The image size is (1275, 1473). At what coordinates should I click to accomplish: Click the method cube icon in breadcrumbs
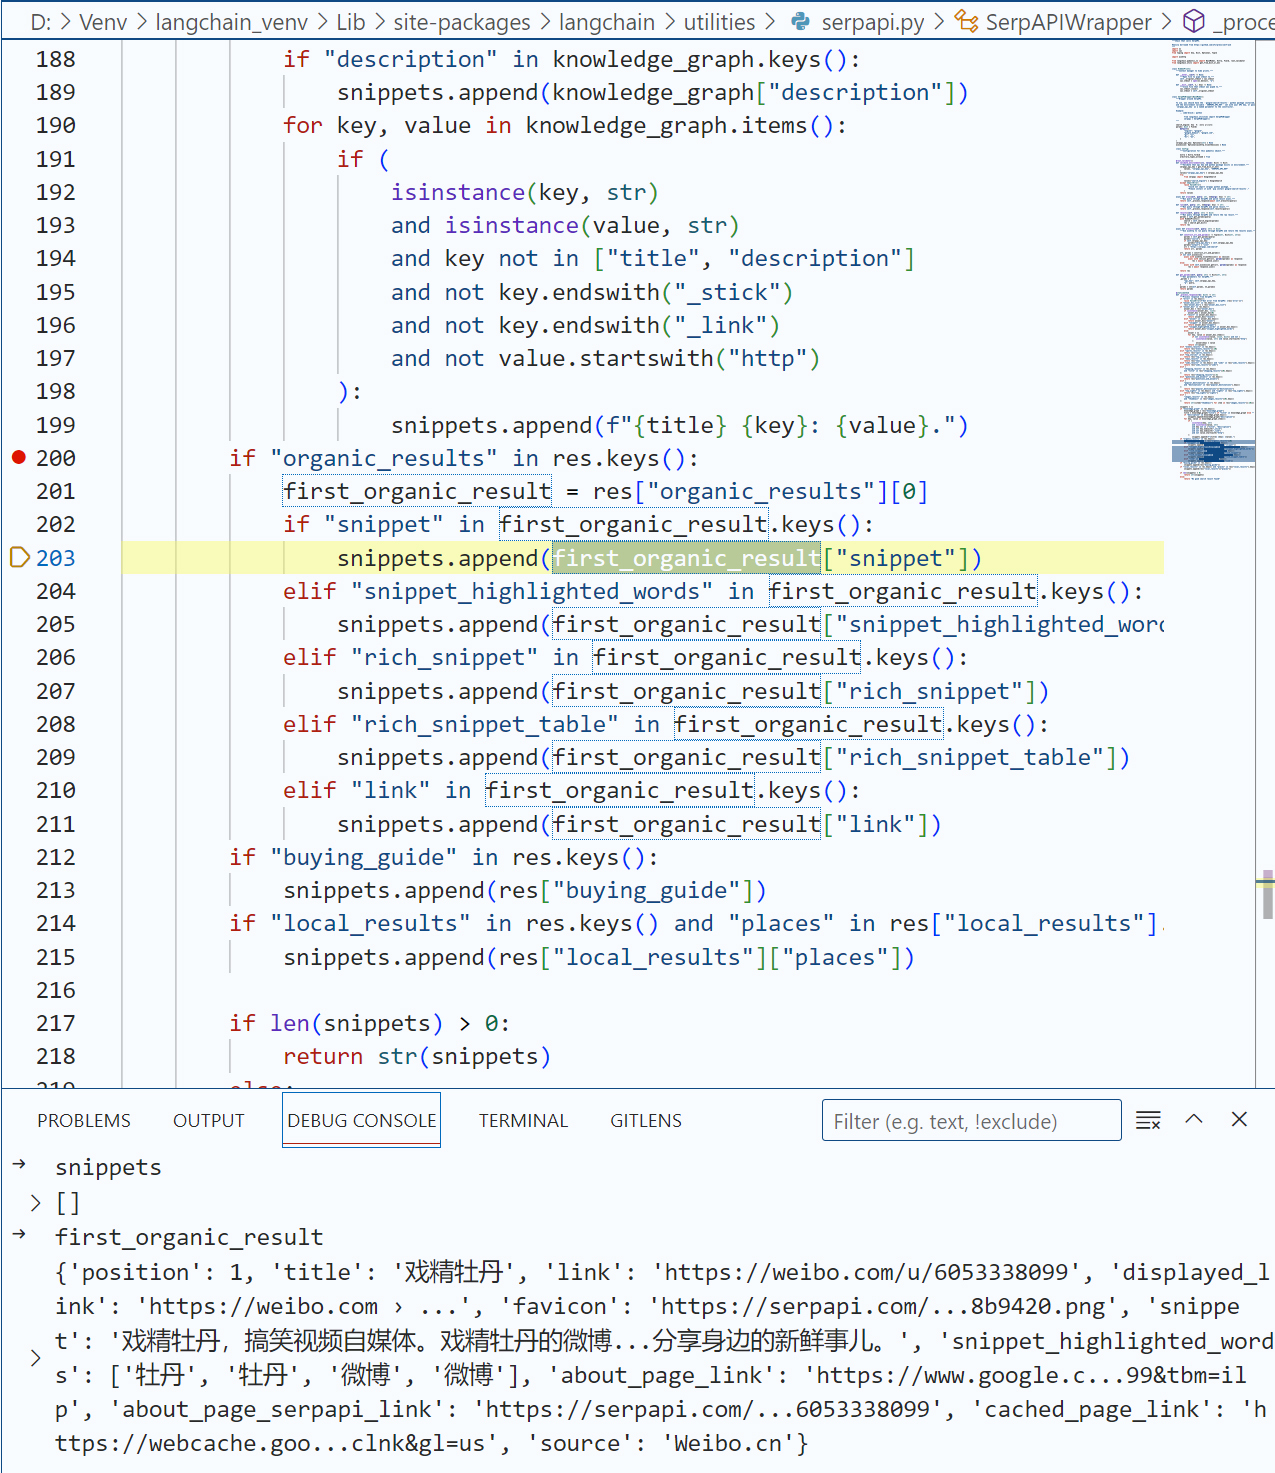pyautogui.click(x=1193, y=21)
